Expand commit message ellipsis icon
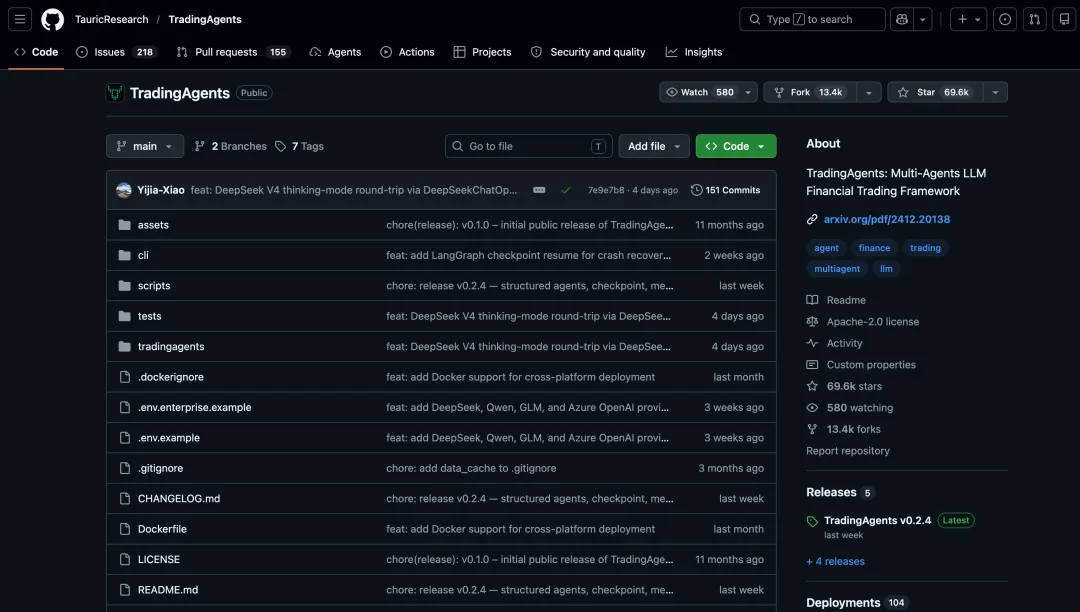 pyautogui.click(x=539, y=190)
